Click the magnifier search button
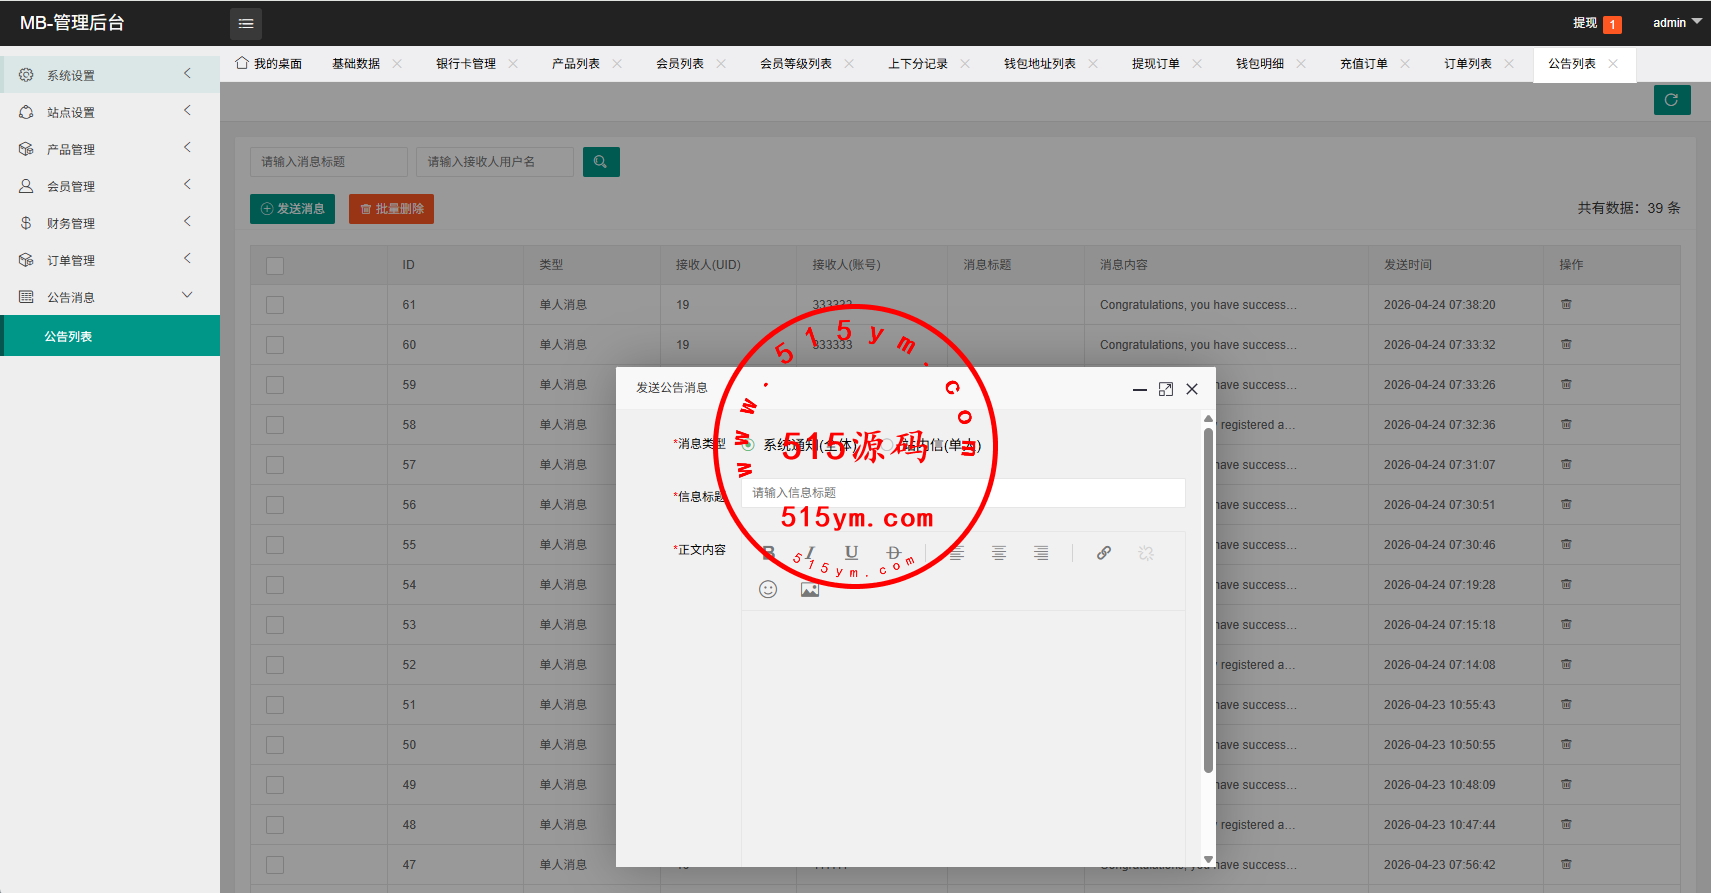Image resolution: width=1711 pixels, height=893 pixels. point(601,162)
